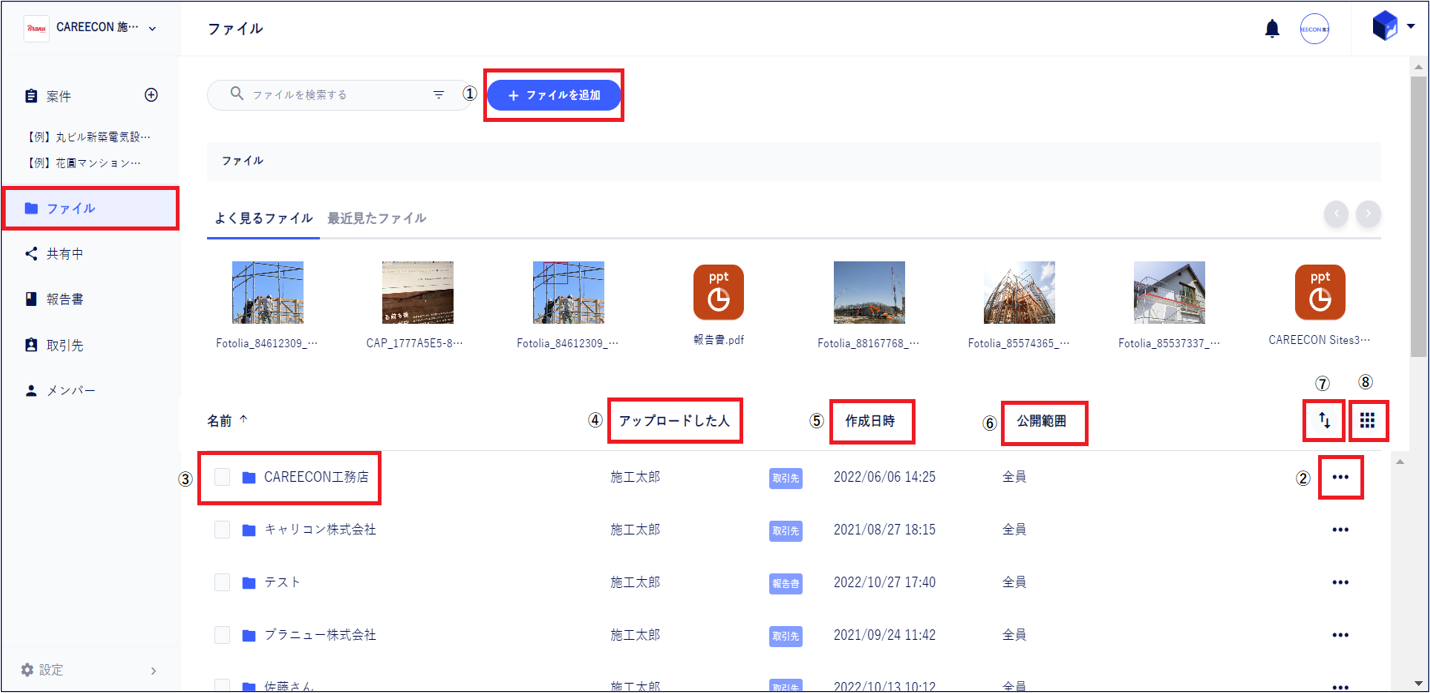The height and width of the screenshot is (693, 1430).
Task: Click the ファイルを検索する search field
Action: click(339, 95)
